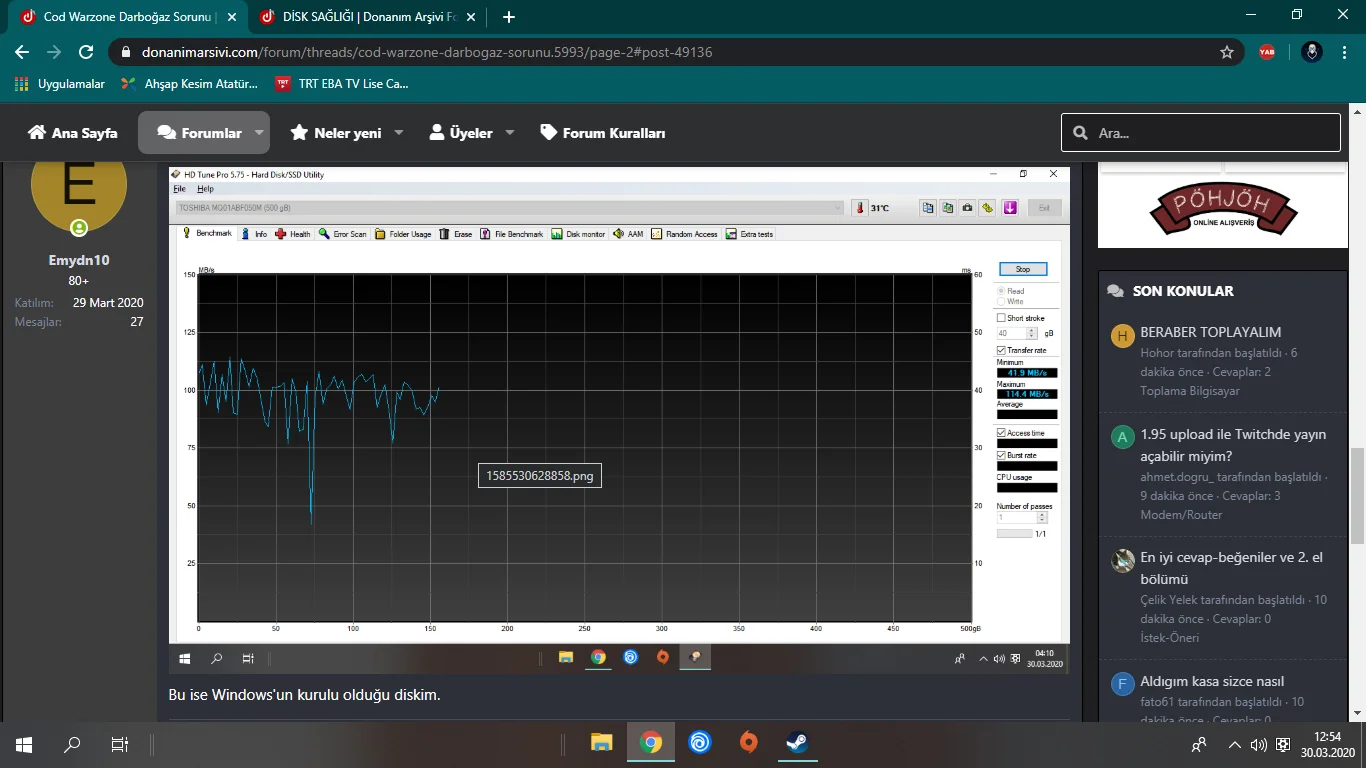Open the Üyeler navigation item
1366x768 pixels.
[x=461, y=133]
